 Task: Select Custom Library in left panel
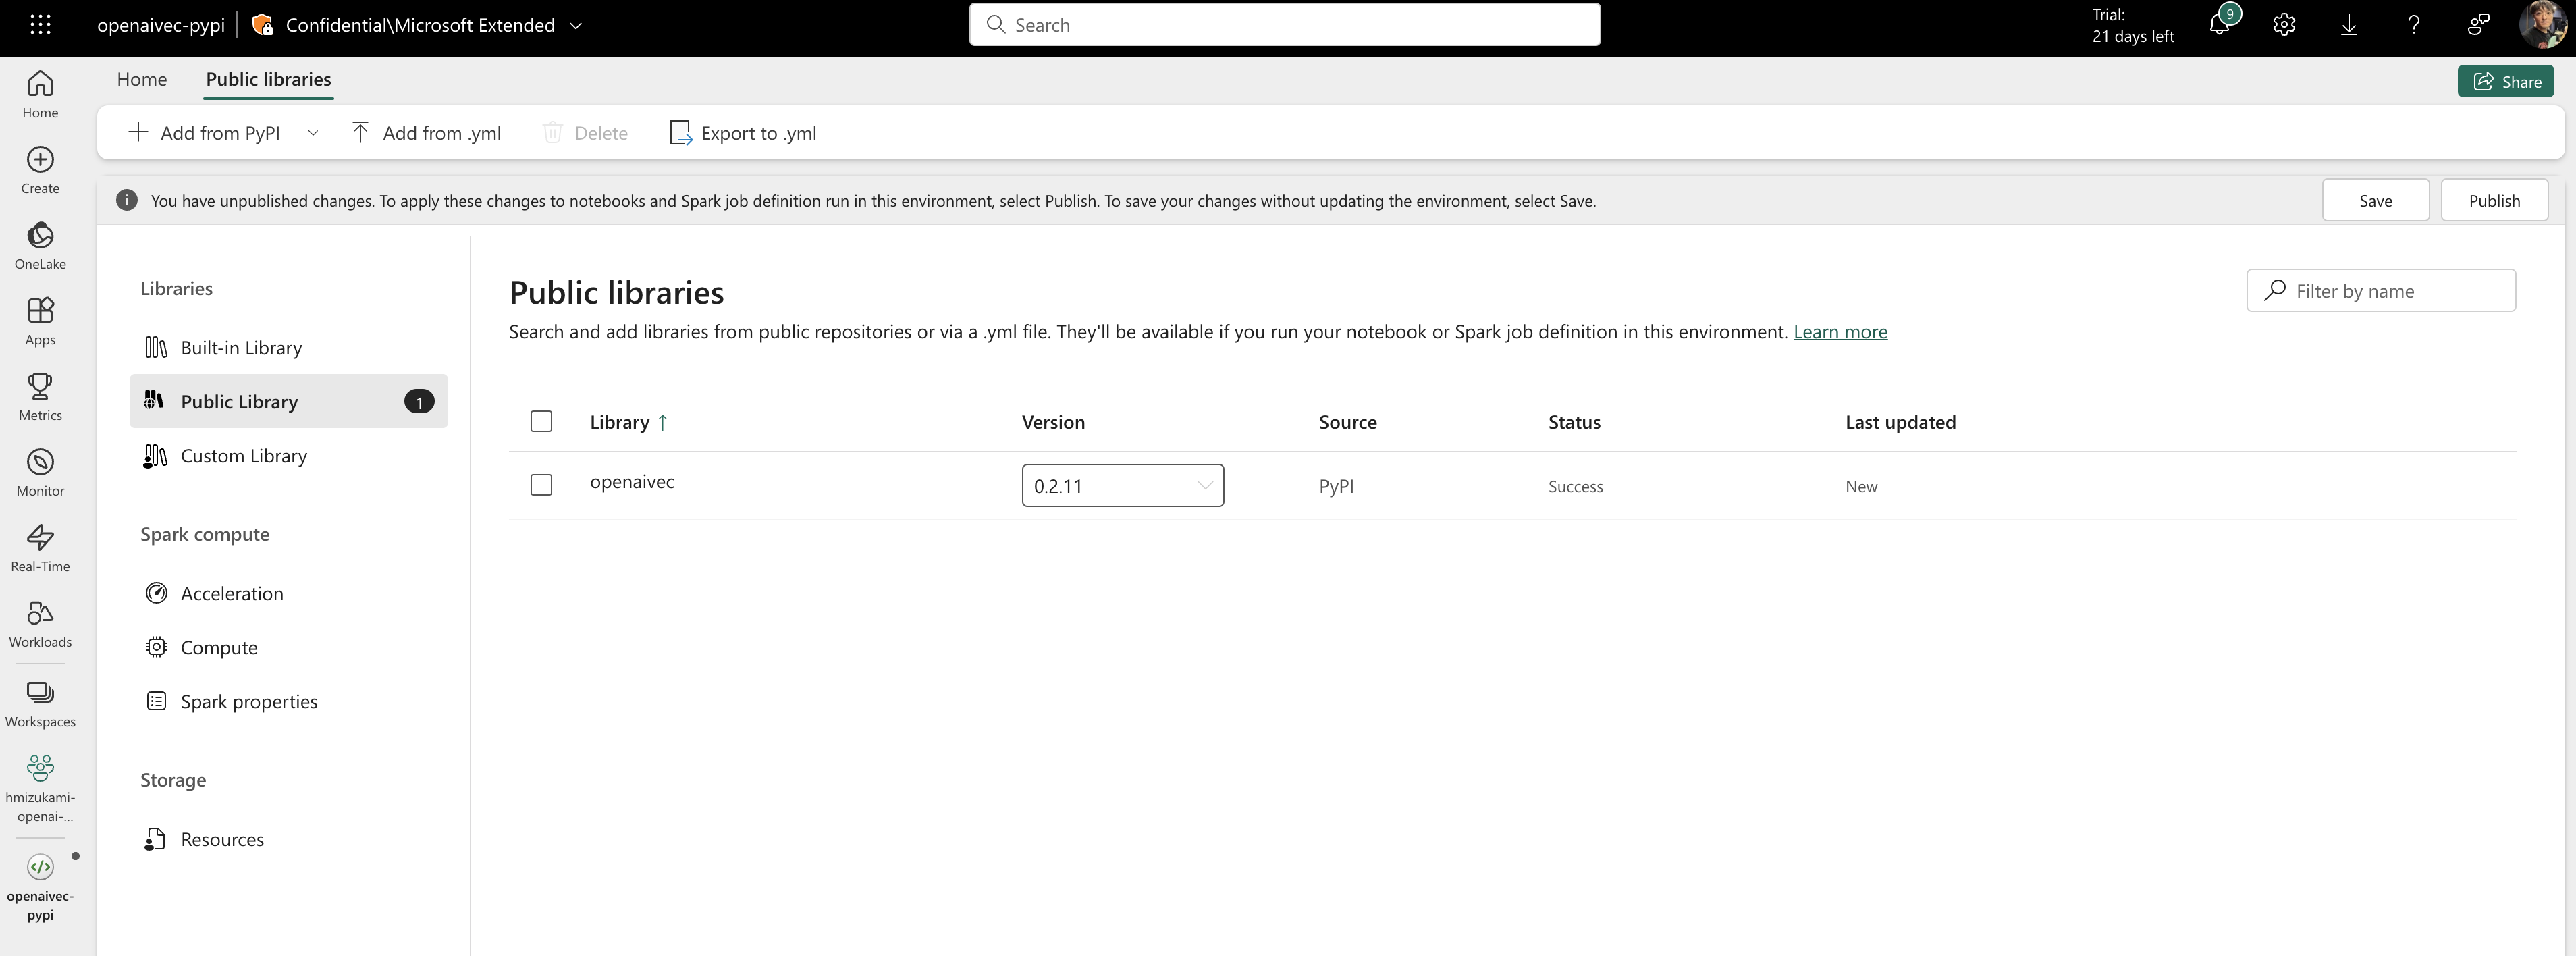click(243, 456)
